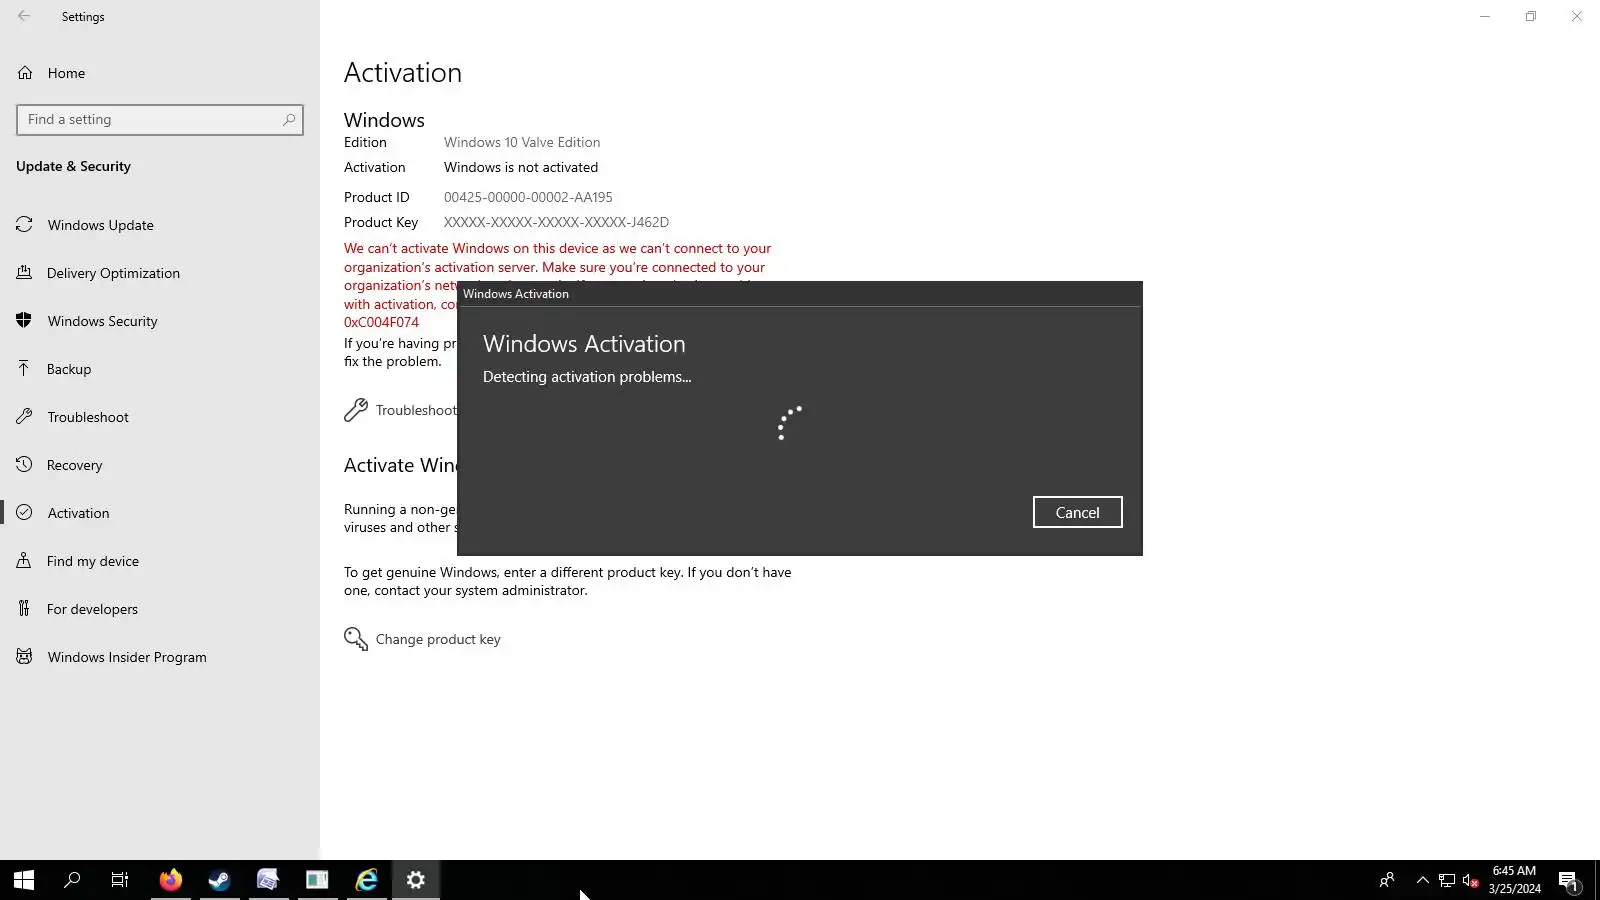The image size is (1600, 900).
Task: Open the People icon in the taskbar
Action: click(x=1387, y=880)
